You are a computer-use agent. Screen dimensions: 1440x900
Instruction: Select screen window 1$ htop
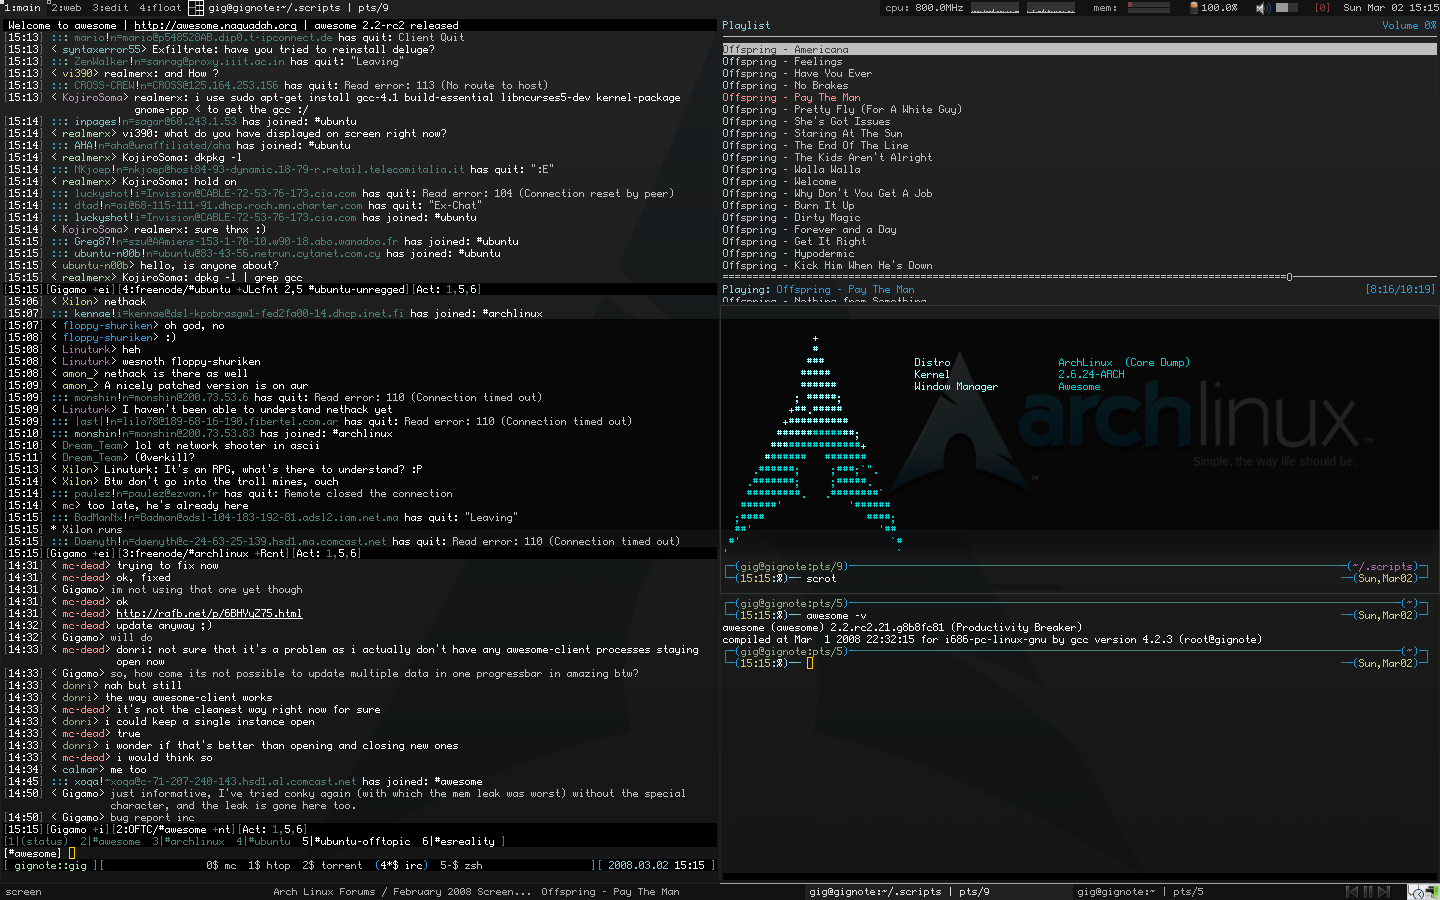pyautogui.click(x=269, y=865)
